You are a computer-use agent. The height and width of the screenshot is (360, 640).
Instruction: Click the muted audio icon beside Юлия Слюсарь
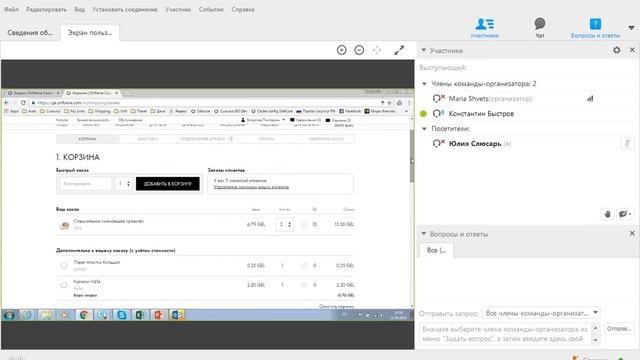[439, 143]
